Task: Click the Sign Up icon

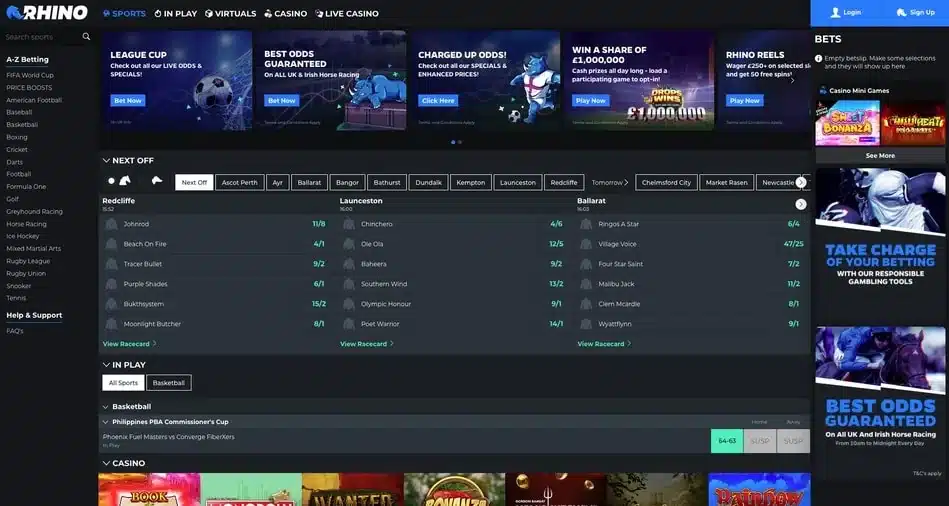Action: pyautogui.click(x=901, y=12)
